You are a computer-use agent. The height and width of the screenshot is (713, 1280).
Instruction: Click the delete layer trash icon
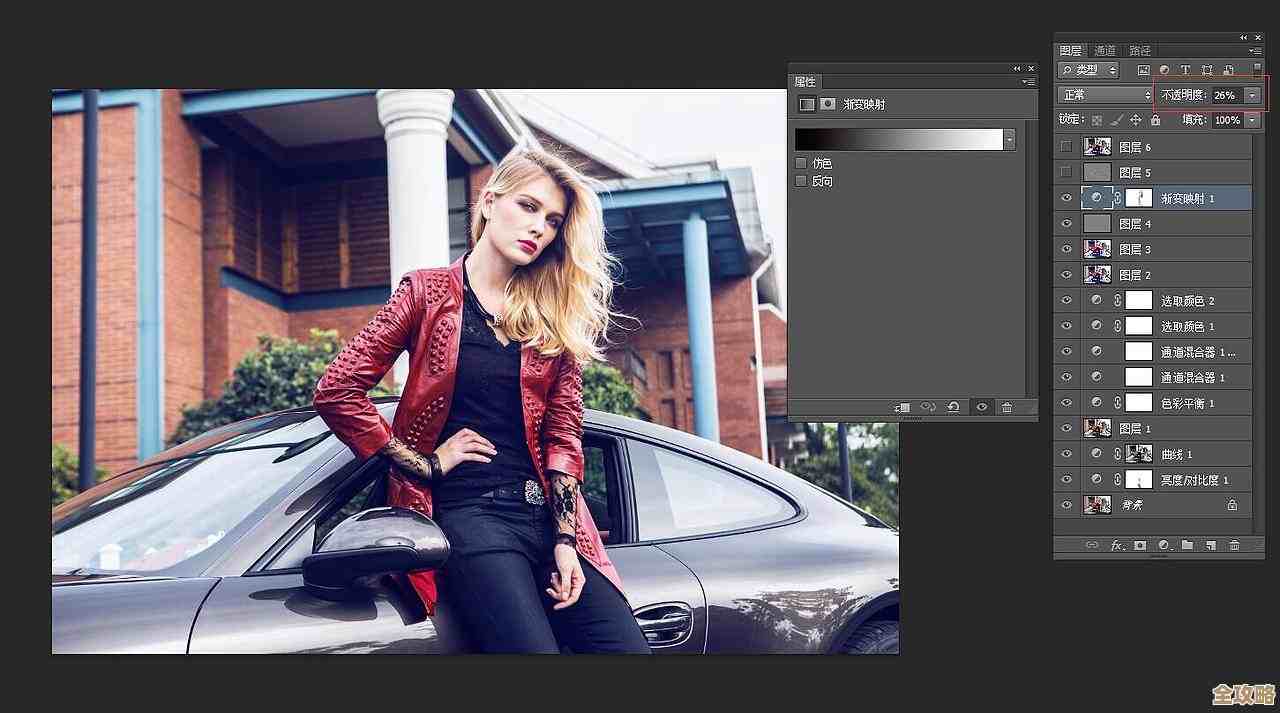click(1234, 545)
